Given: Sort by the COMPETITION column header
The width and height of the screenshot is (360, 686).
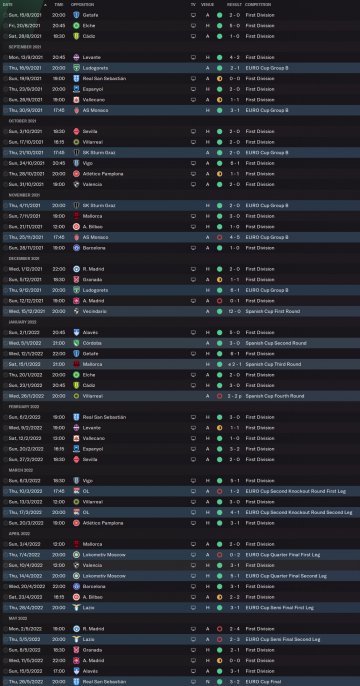Looking at the screenshot, I should (258, 4).
